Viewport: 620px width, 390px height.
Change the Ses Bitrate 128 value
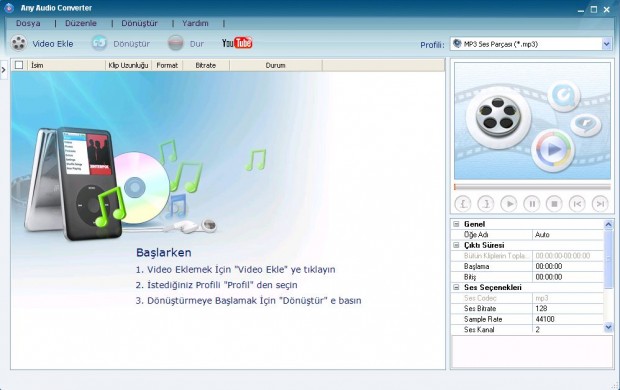[x=568, y=308]
